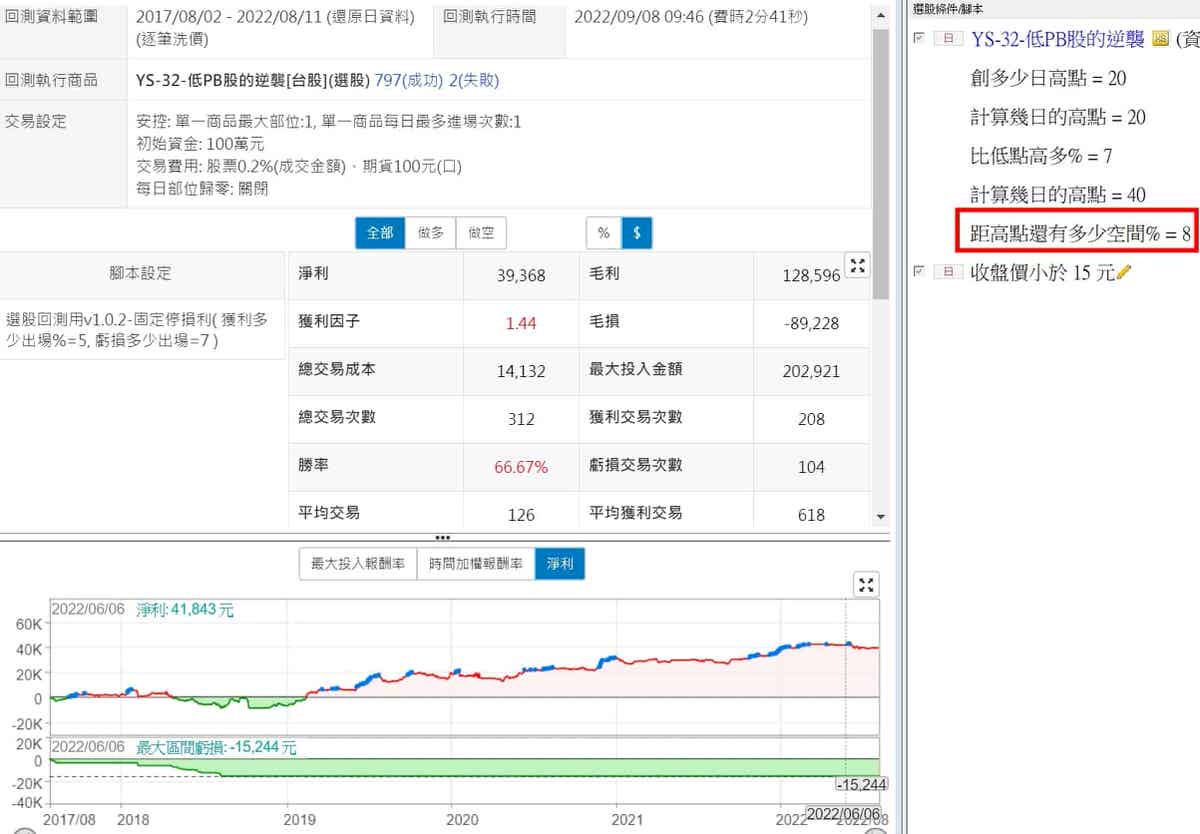Click the three-dot pane splitter handle
The width and height of the screenshot is (1200, 834).
pos(443,538)
